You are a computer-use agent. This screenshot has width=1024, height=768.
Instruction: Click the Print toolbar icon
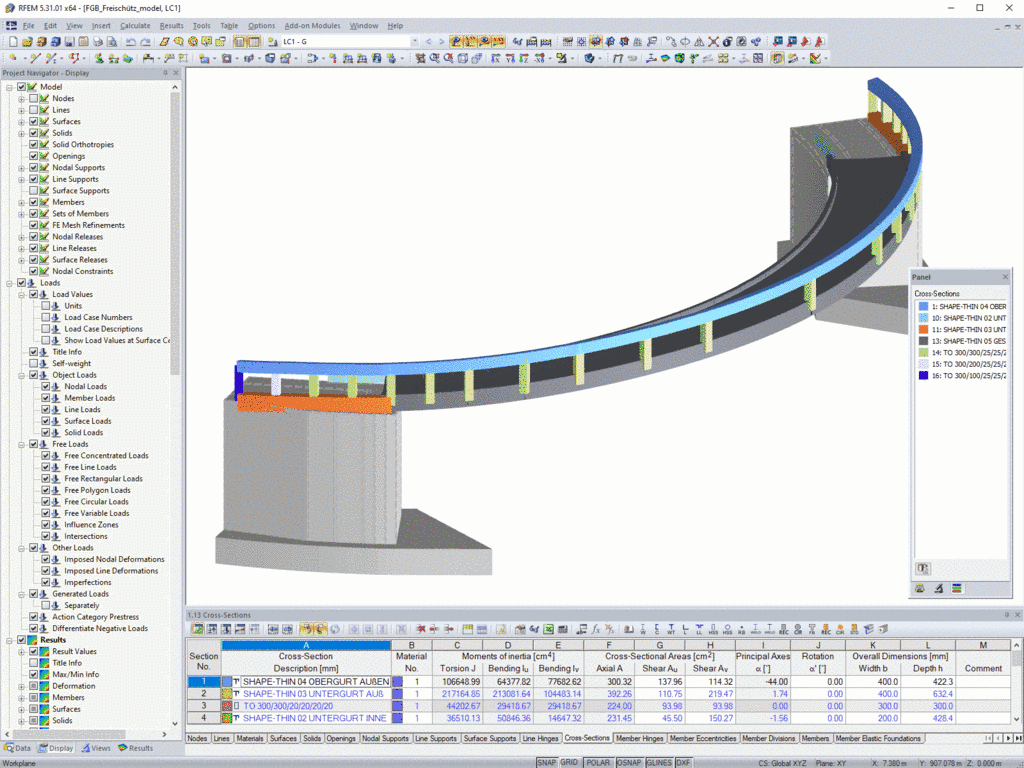click(x=98, y=42)
